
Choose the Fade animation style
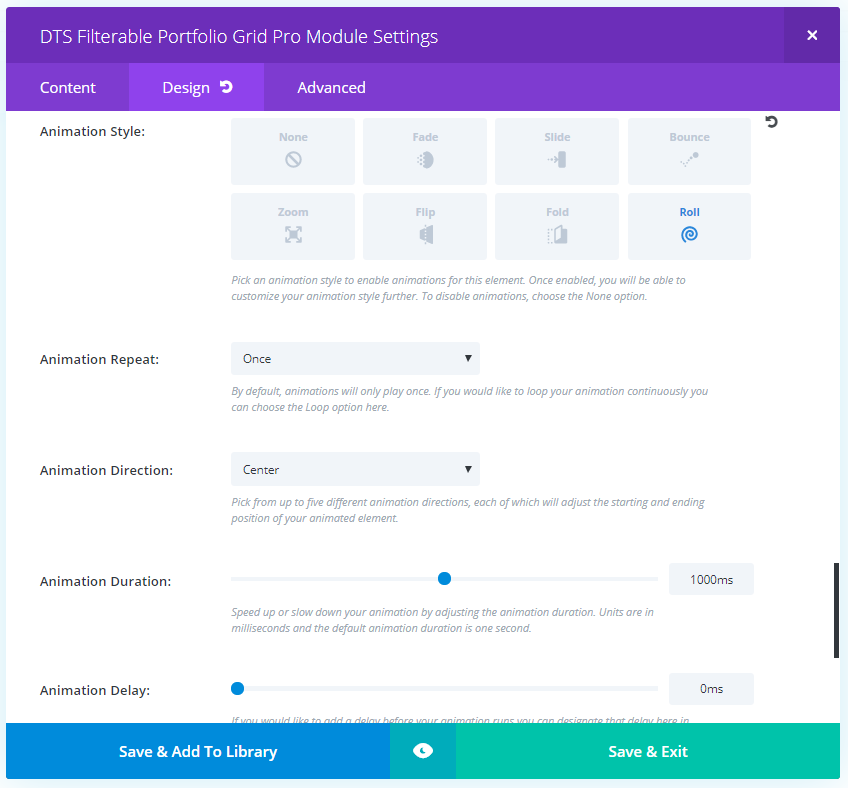(x=425, y=151)
